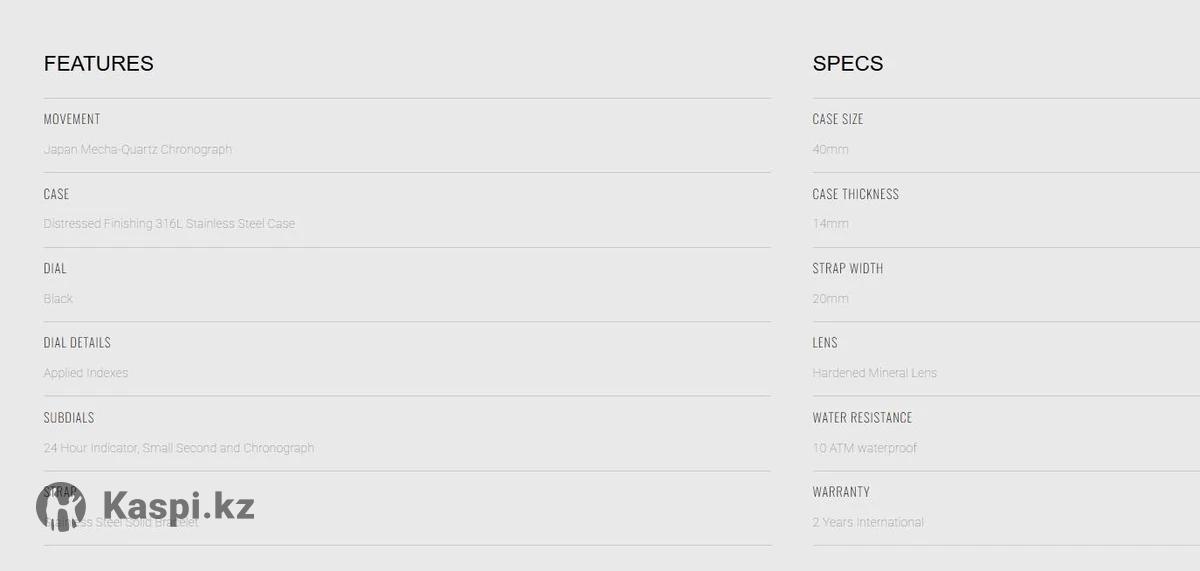
Task: Select the FEATURES section heading
Action: tap(99, 64)
